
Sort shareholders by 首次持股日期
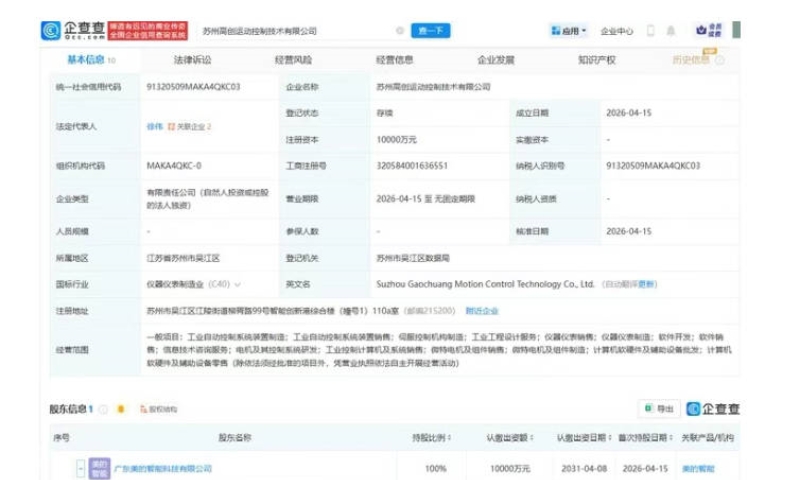(x=646, y=438)
